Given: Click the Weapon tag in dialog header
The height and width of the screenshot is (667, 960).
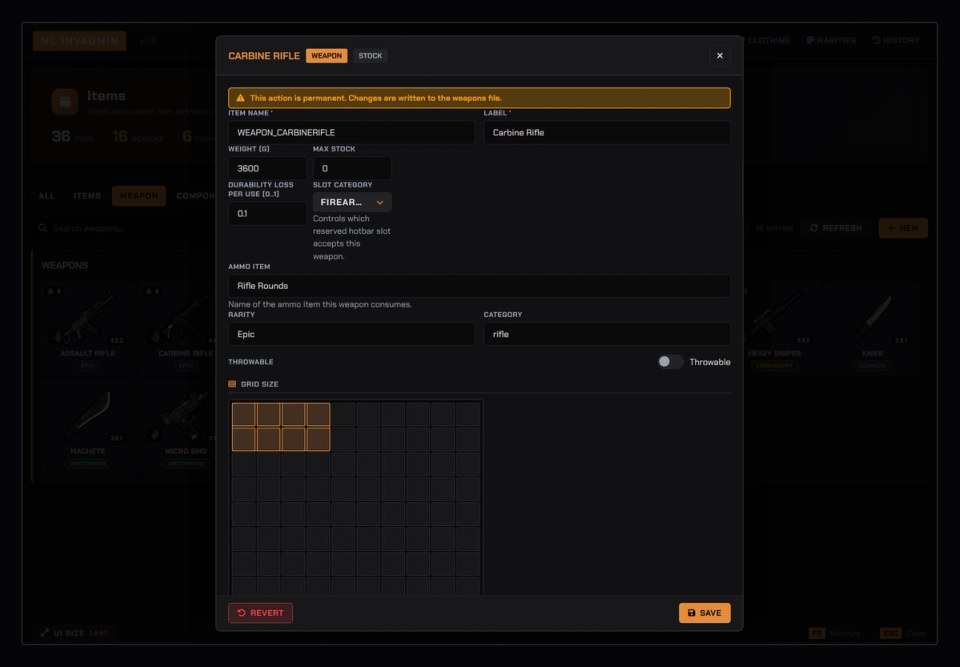Looking at the screenshot, I should coord(326,56).
